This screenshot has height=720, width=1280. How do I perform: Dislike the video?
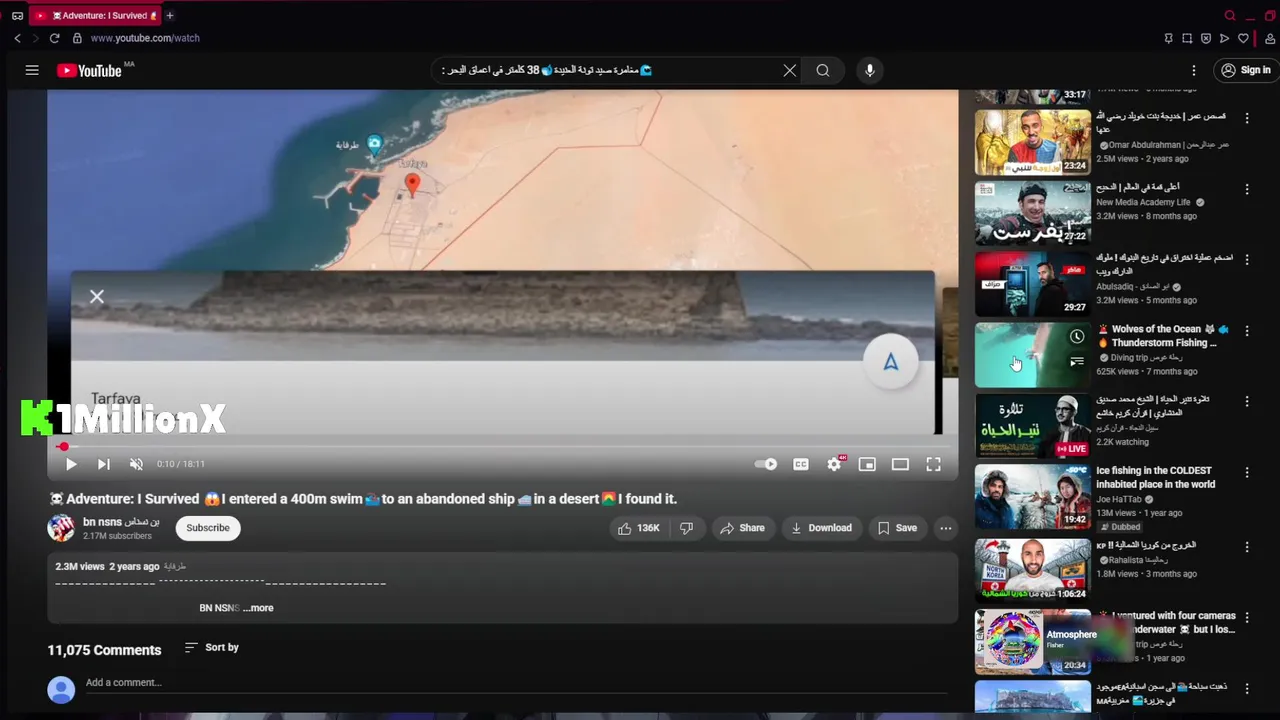pyautogui.click(x=686, y=528)
